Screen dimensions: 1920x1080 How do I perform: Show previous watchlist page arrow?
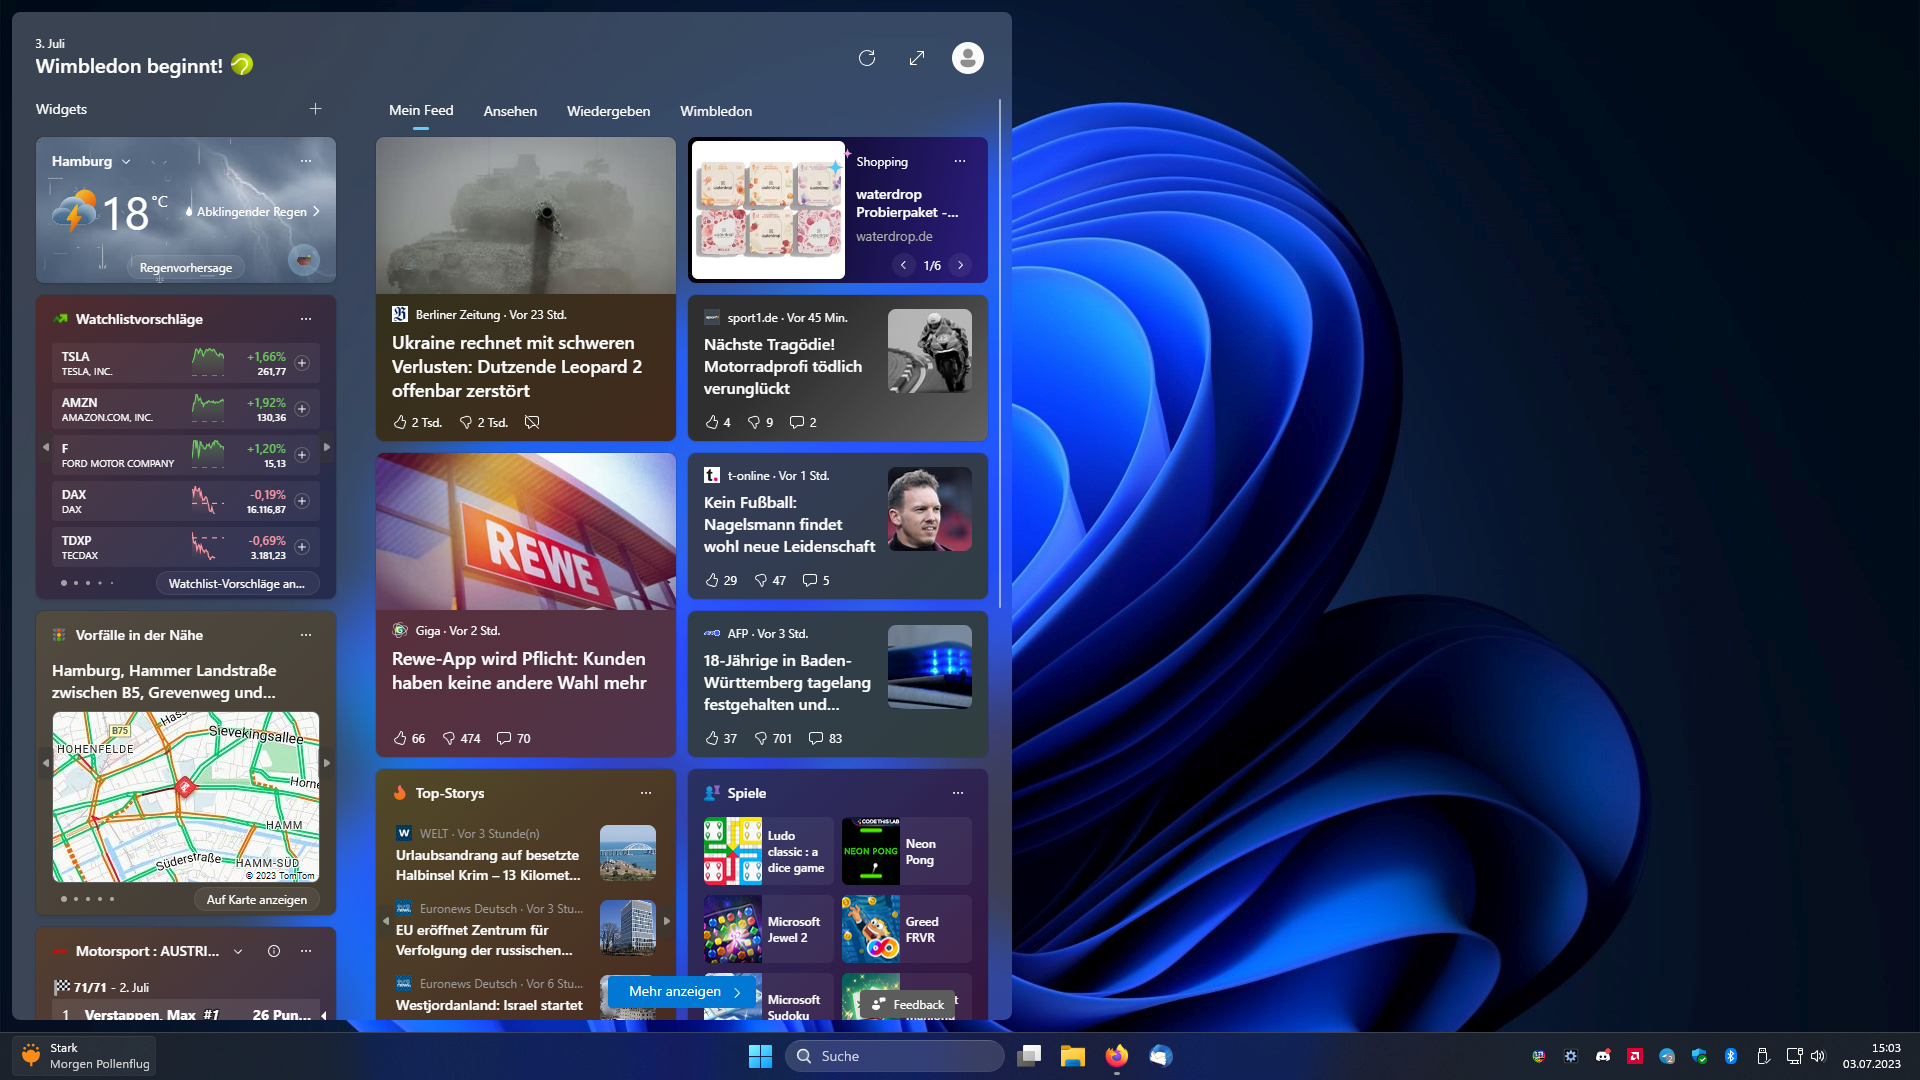(x=45, y=447)
